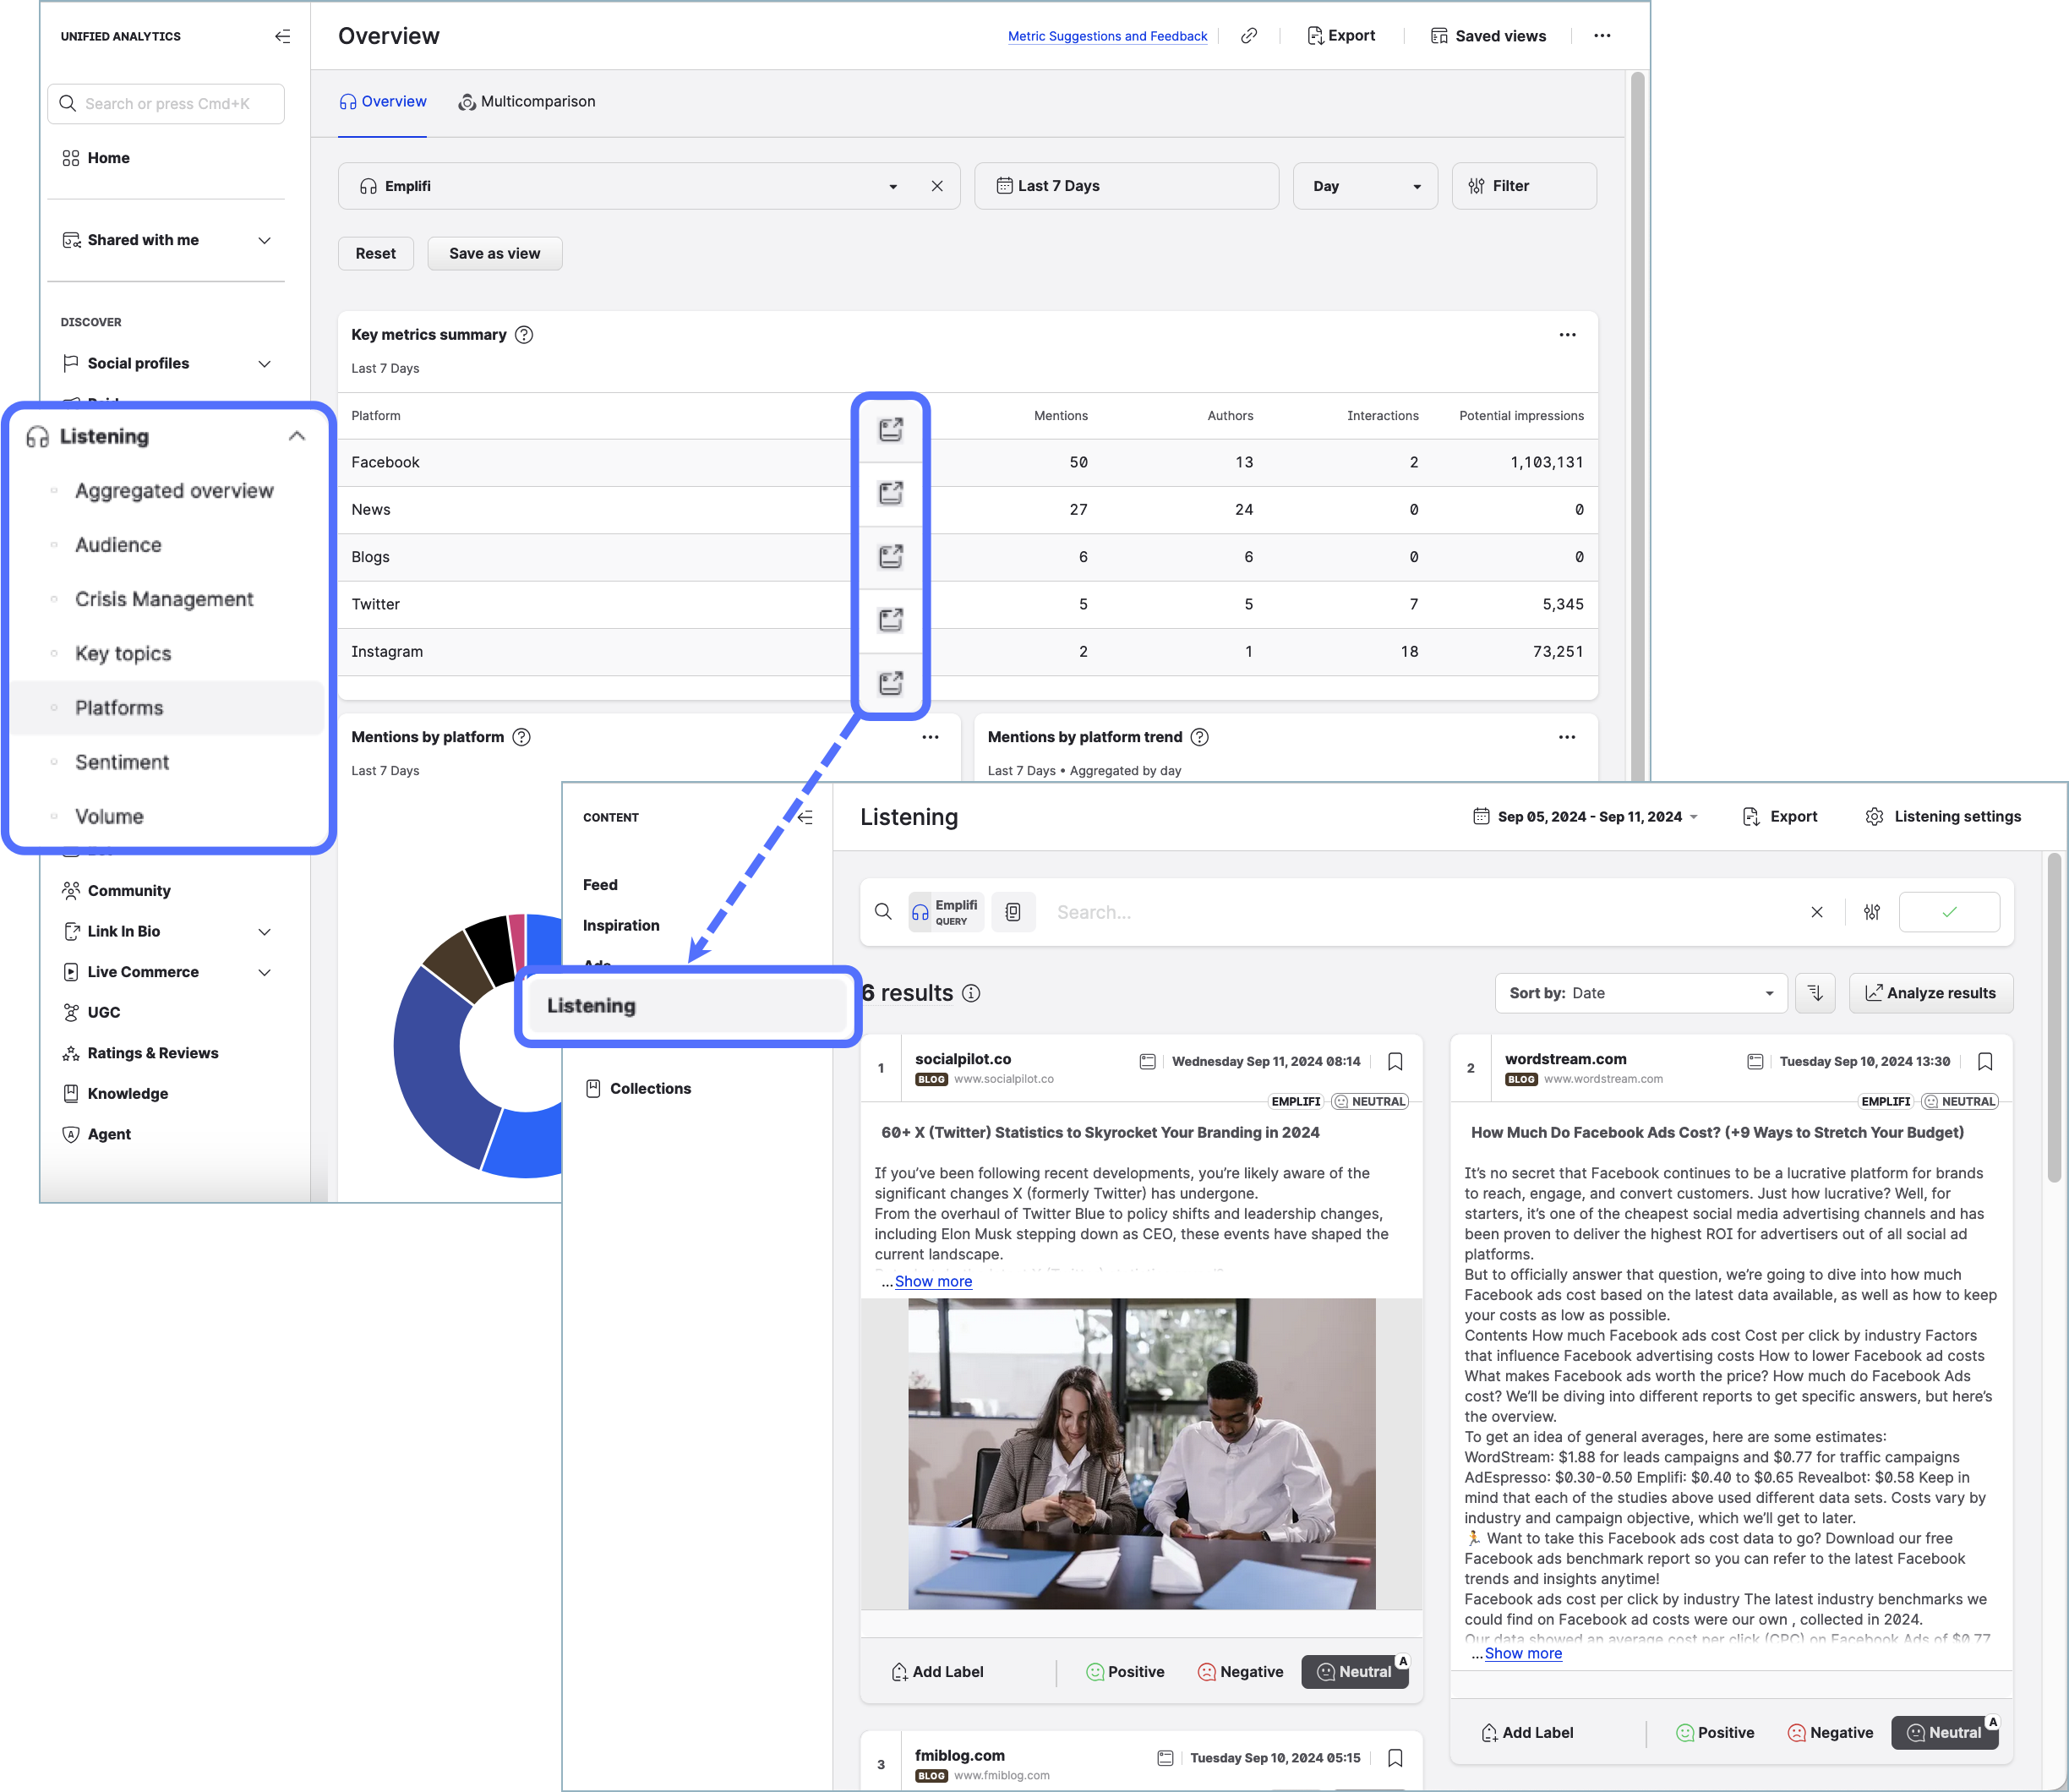The height and width of the screenshot is (1792, 2069).
Task: Select Platforms under Listening menu
Action: coord(119,708)
